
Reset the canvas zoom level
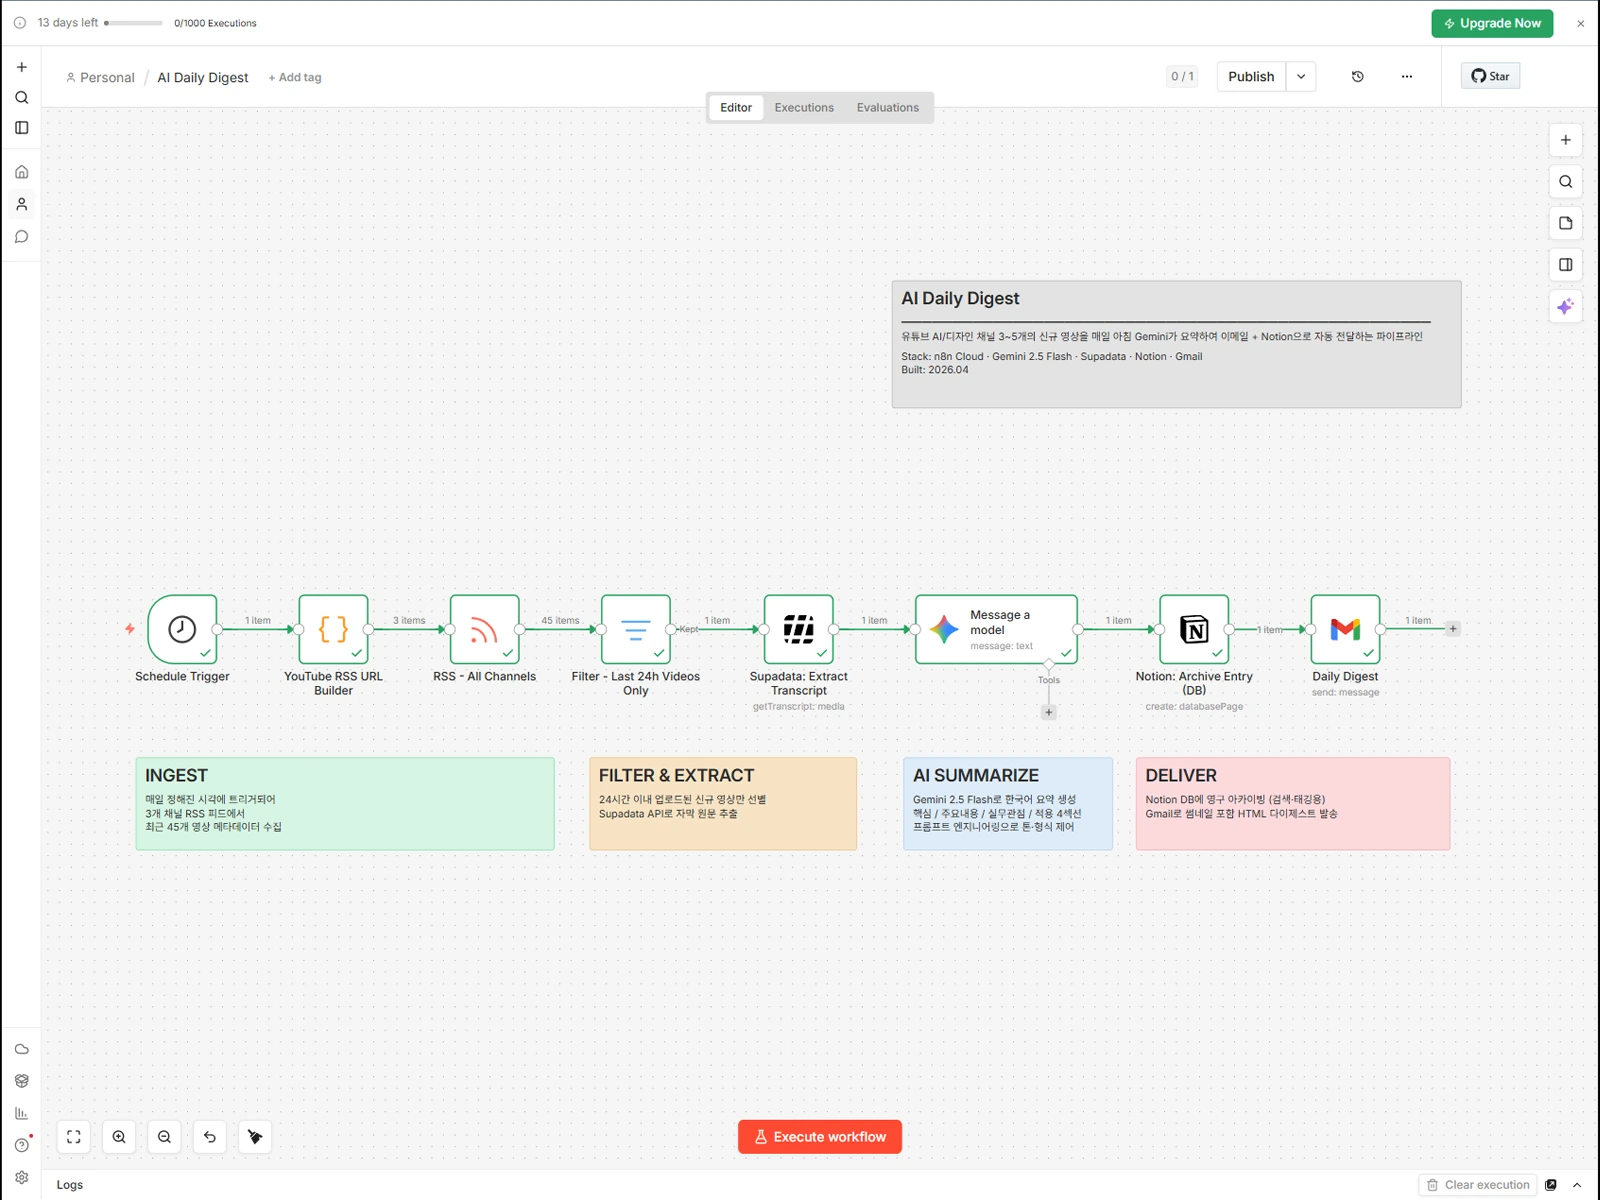(x=210, y=1137)
